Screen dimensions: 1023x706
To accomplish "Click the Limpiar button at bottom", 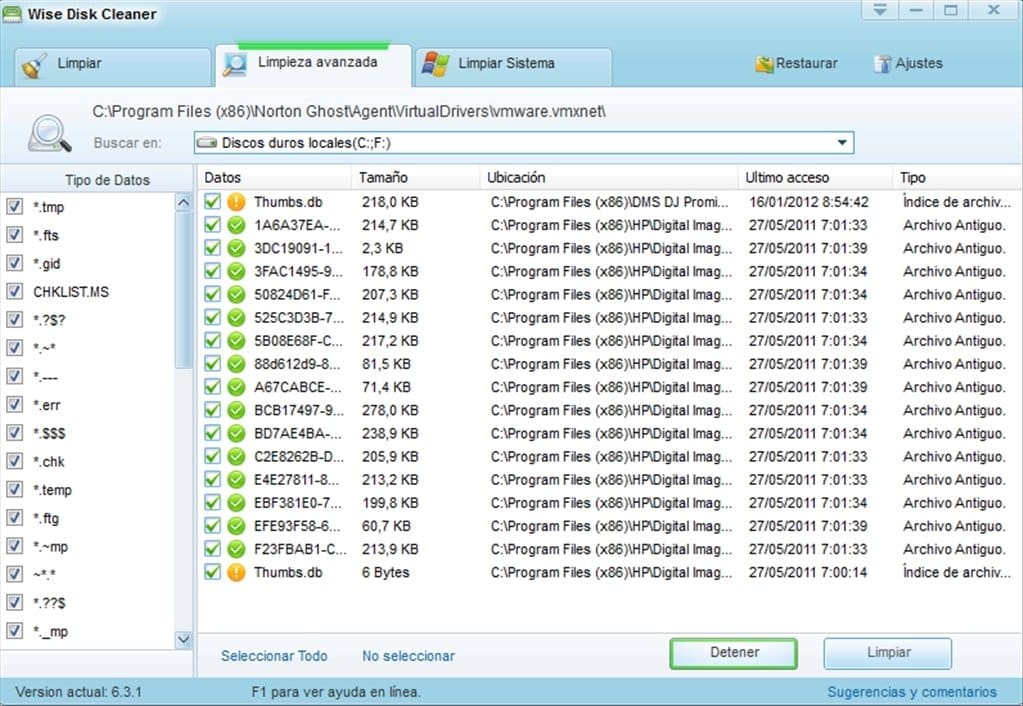I will point(888,652).
